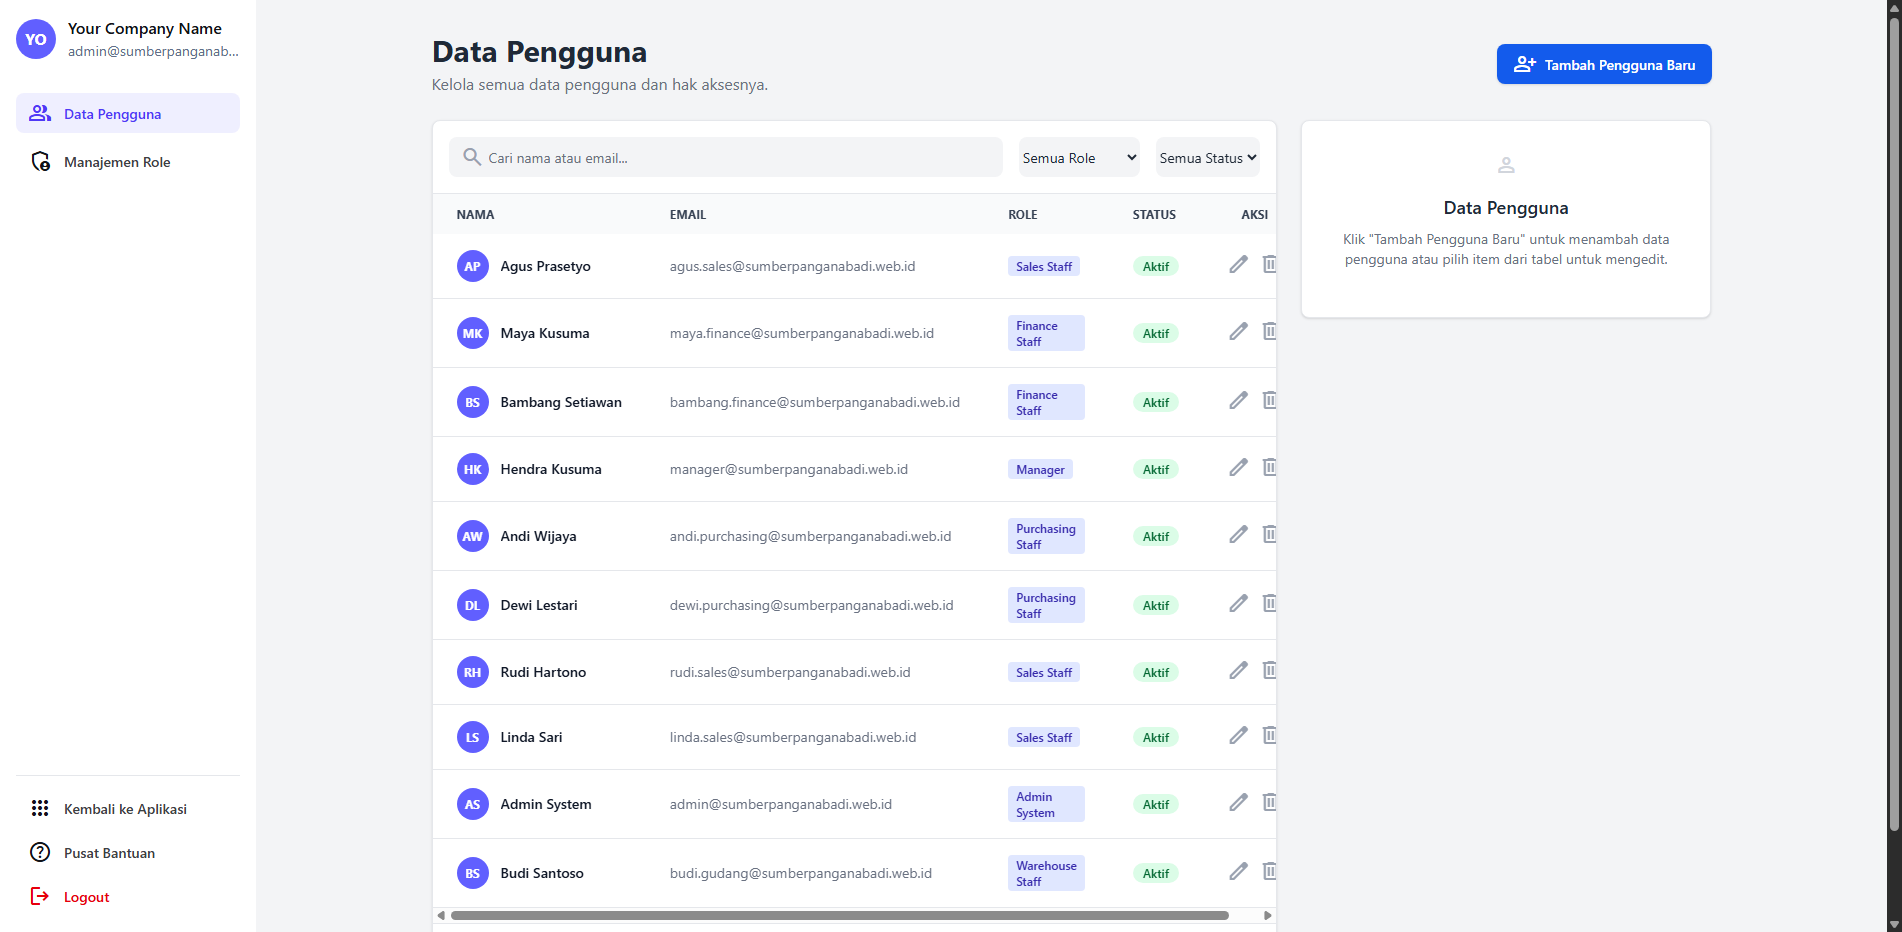Screen dimensions: 1902x932
Task: Click edit pencil icon for Agus Prasetyo
Action: (1238, 264)
